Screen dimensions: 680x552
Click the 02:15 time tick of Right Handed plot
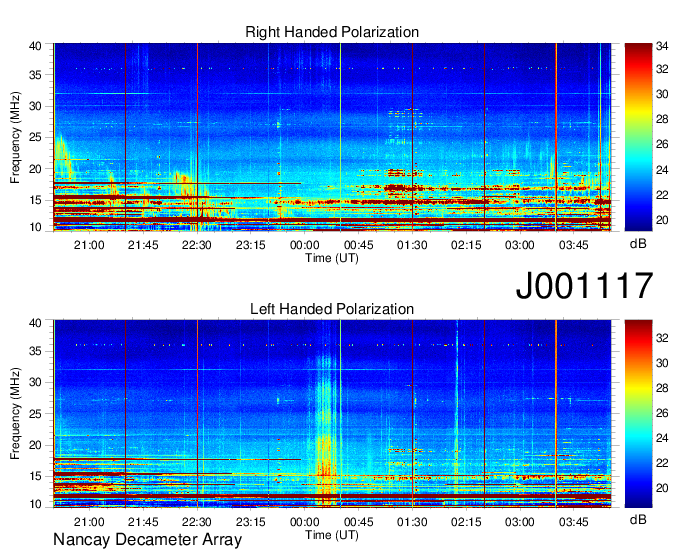pyautogui.click(x=466, y=245)
